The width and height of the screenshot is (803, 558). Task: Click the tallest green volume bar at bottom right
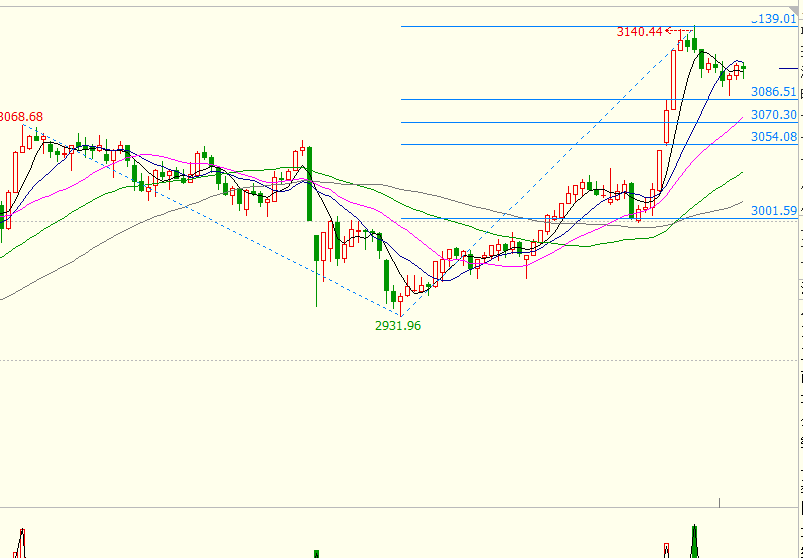pyautogui.click(x=694, y=541)
